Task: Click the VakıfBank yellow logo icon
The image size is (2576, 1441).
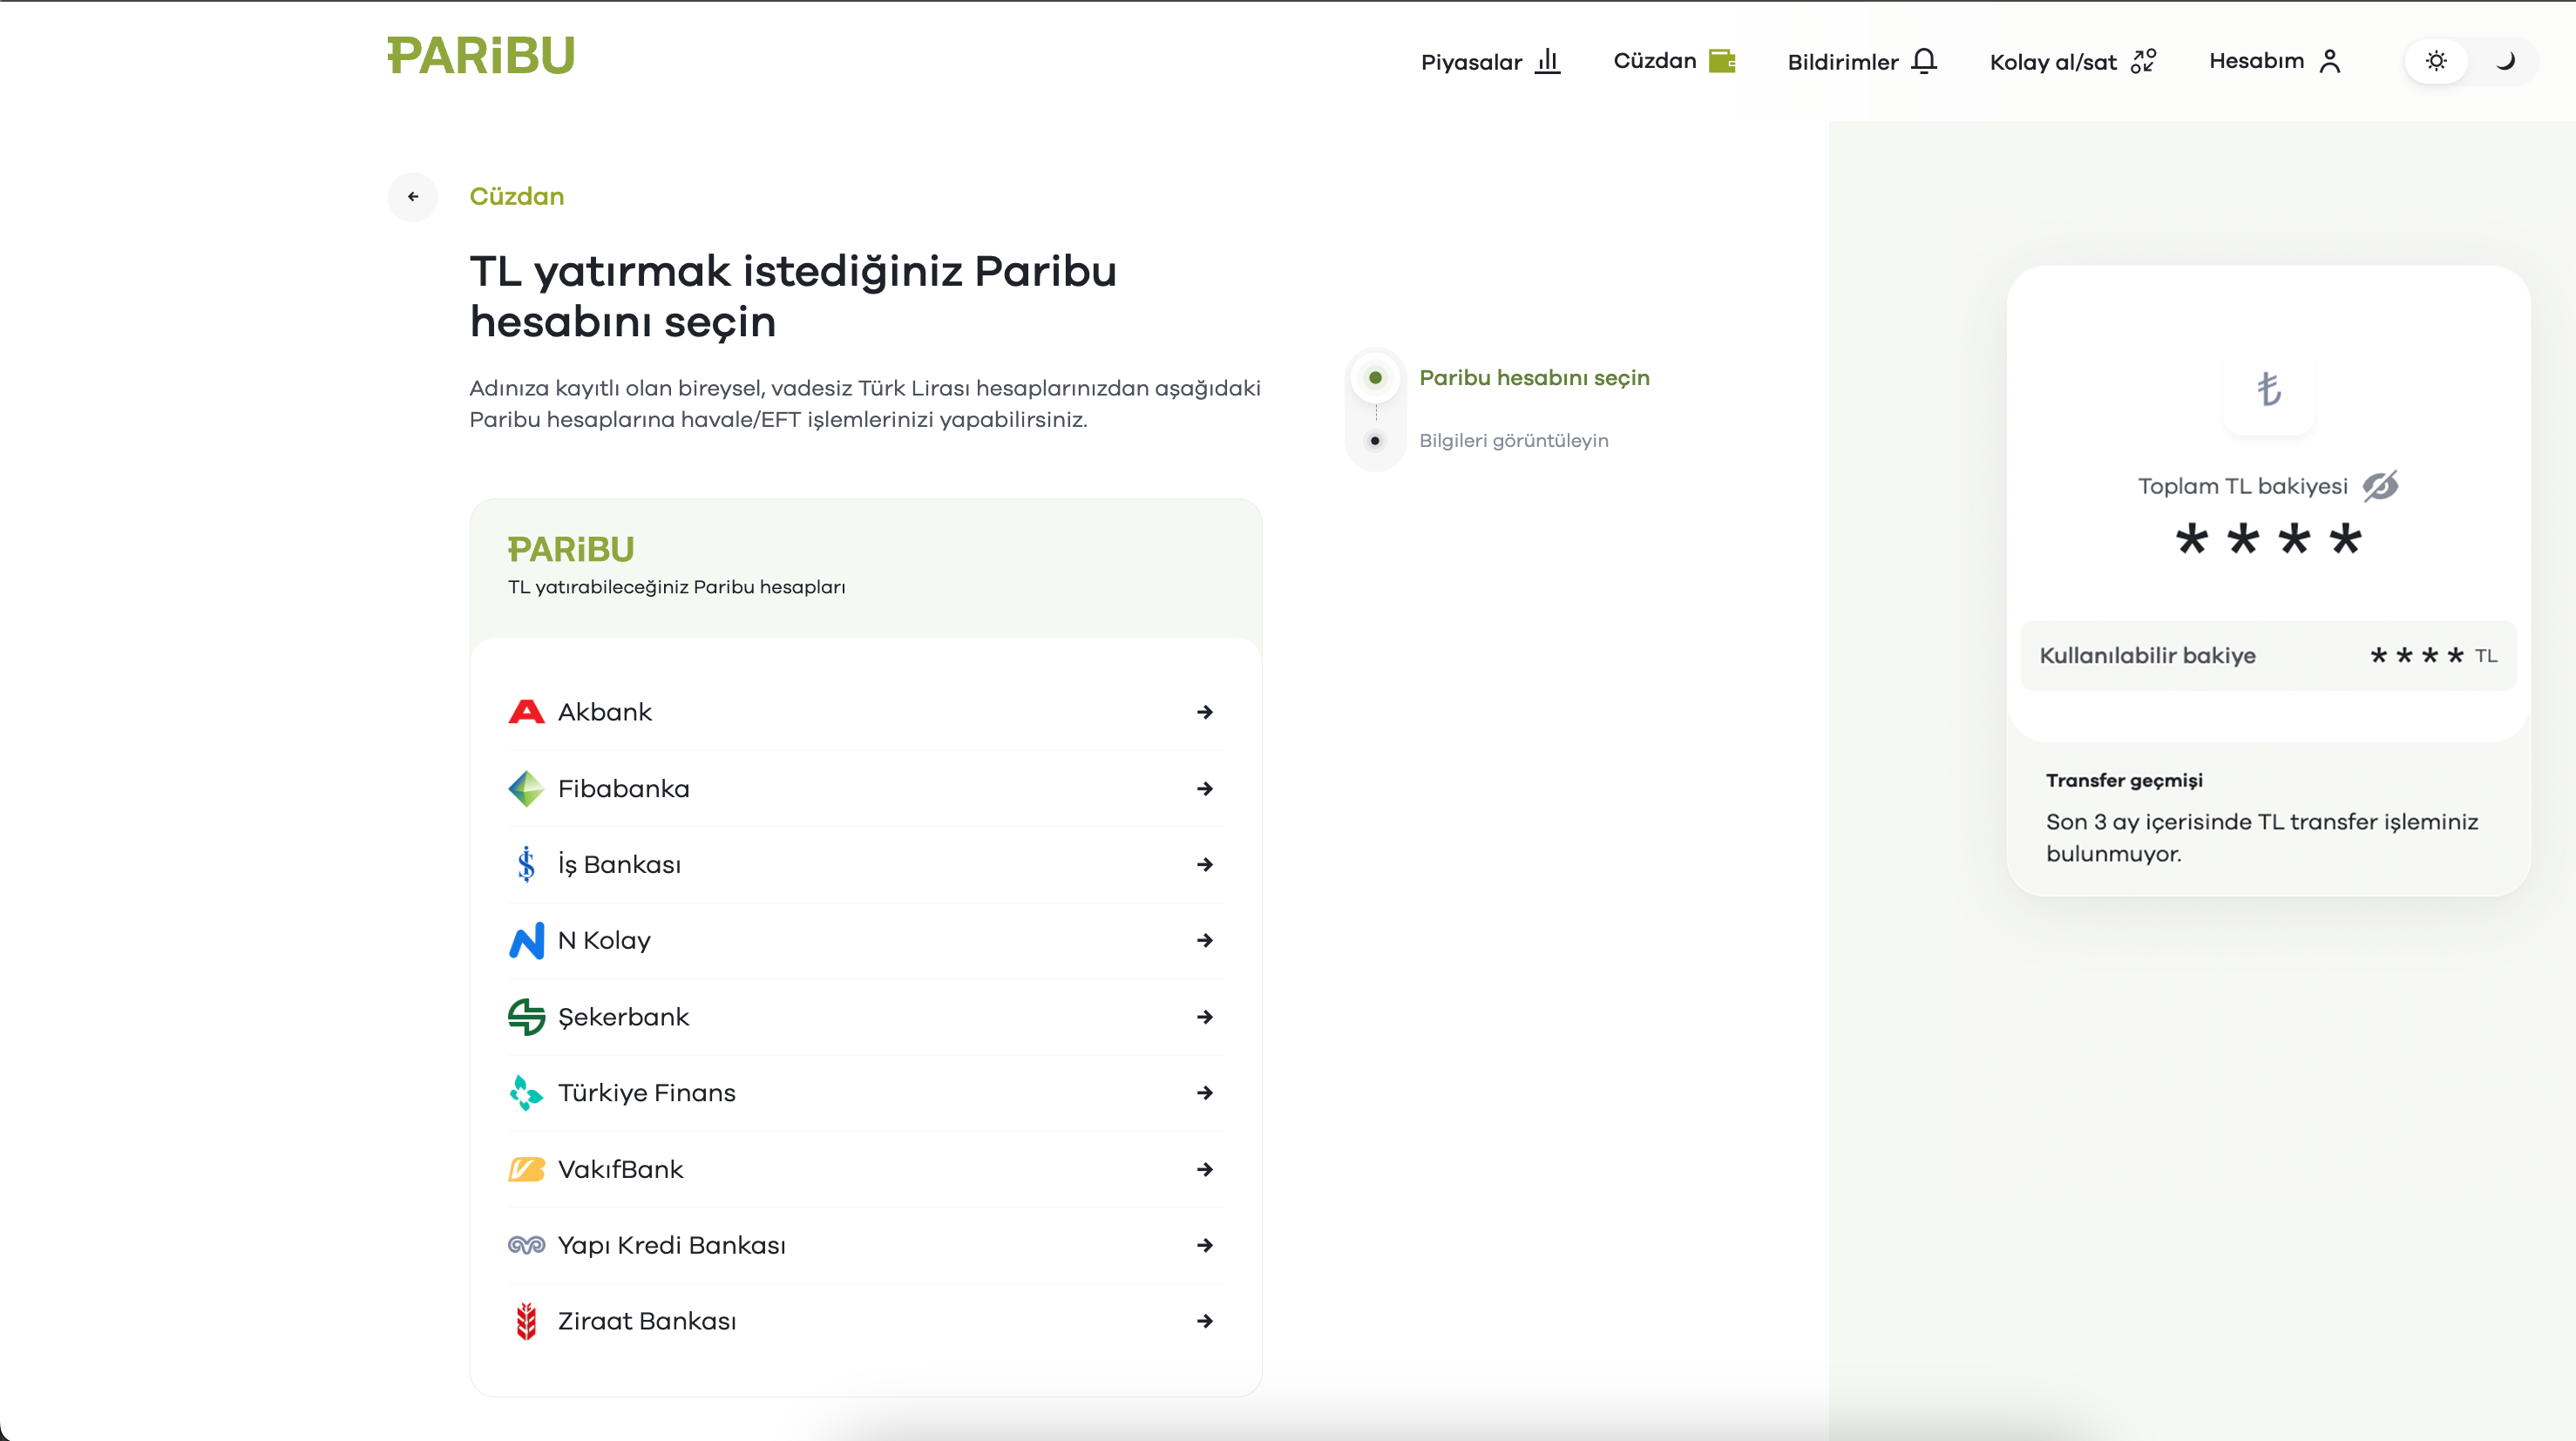Action: pyautogui.click(x=526, y=1170)
